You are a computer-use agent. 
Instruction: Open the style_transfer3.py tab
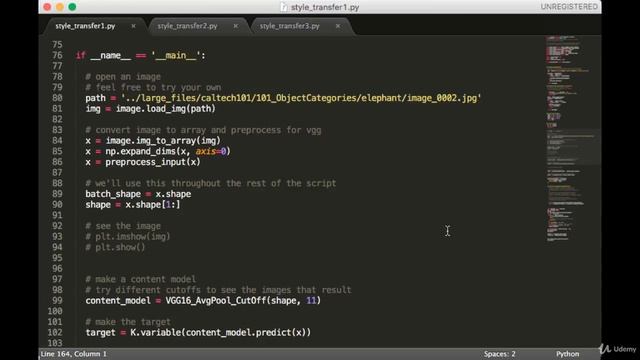(x=289, y=26)
